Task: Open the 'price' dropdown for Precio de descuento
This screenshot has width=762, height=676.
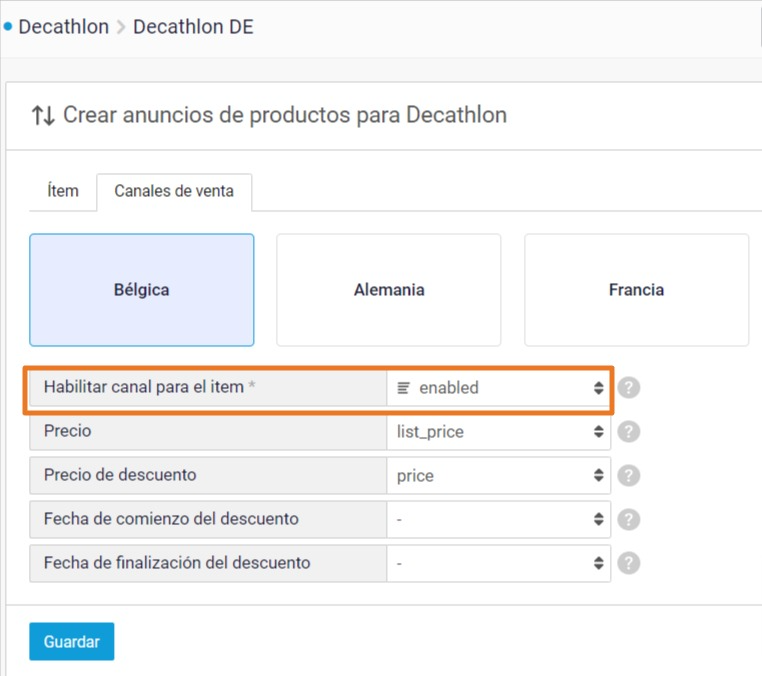Action: click(x=498, y=475)
